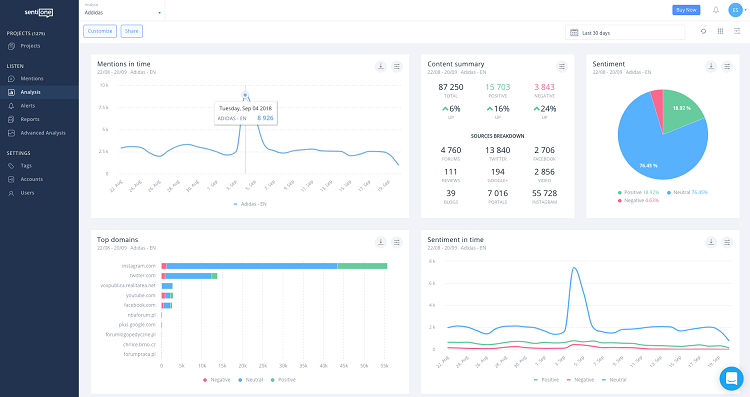Click the 7 016 Portals source count
The height and width of the screenshot is (397, 750).
coord(497,193)
